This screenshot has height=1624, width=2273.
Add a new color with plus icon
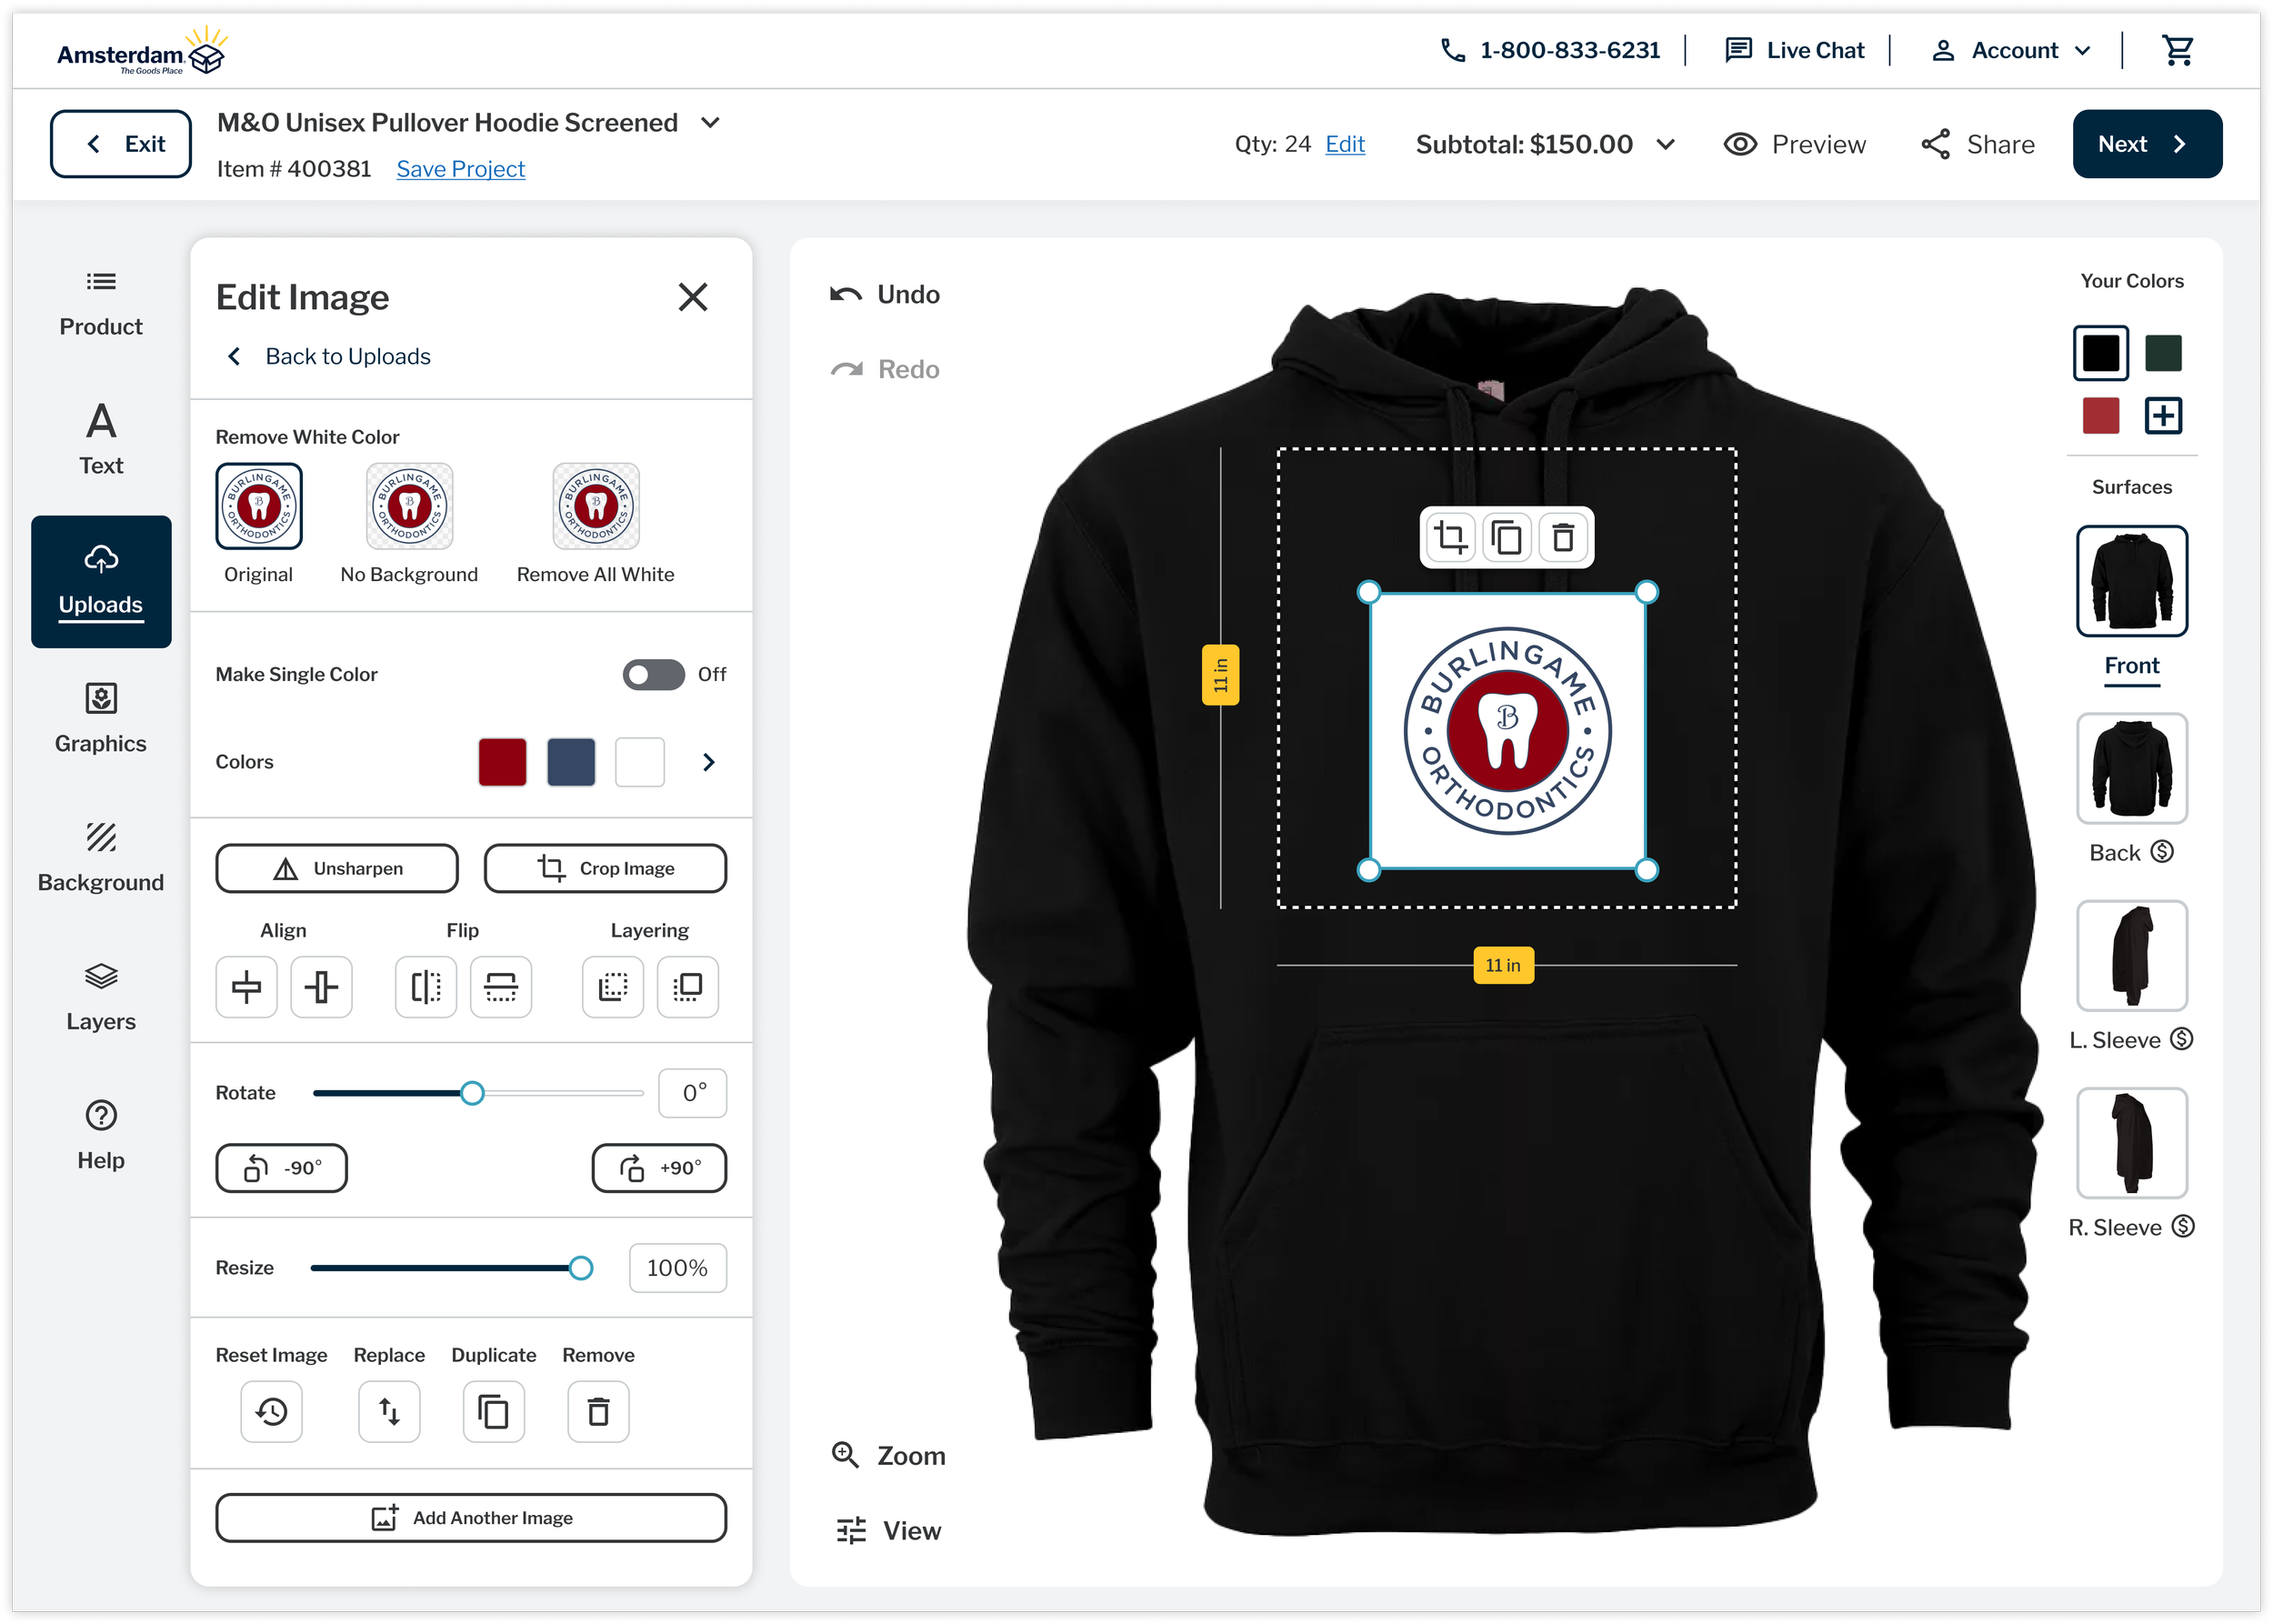[x=2163, y=415]
